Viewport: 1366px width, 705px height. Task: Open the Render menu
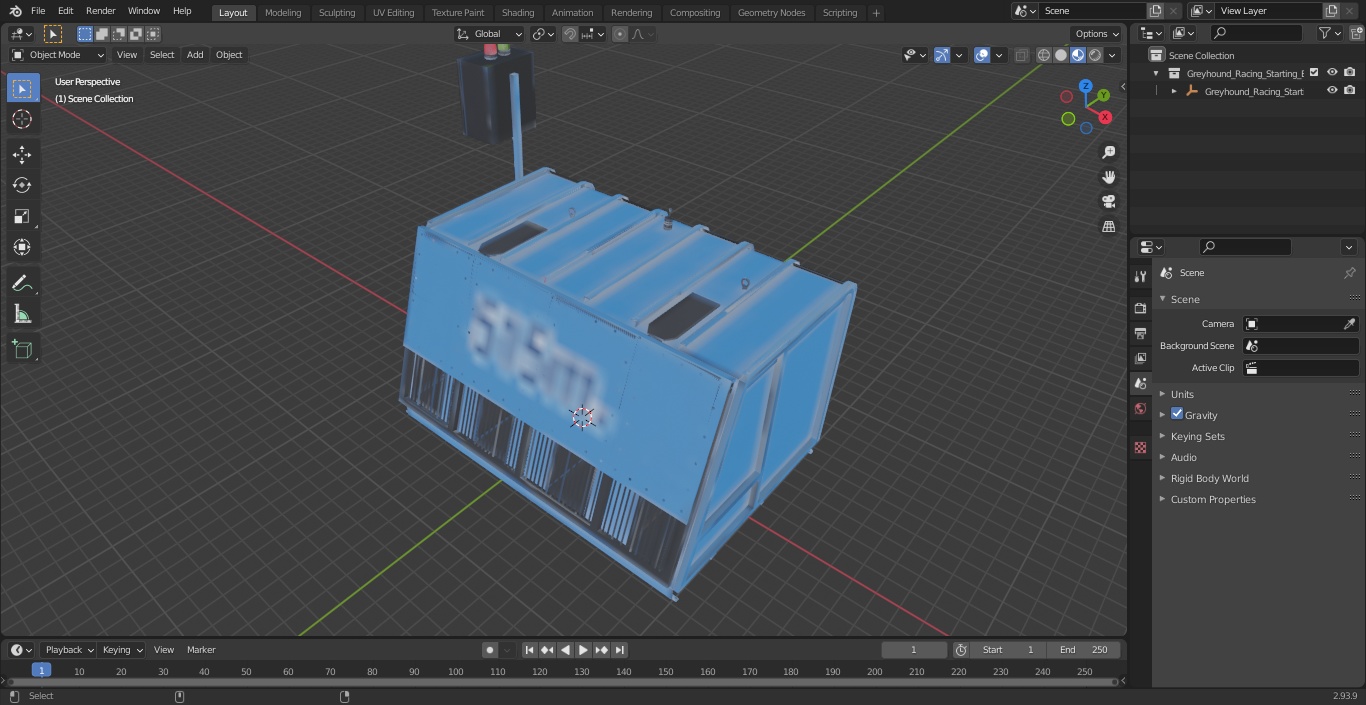(100, 11)
